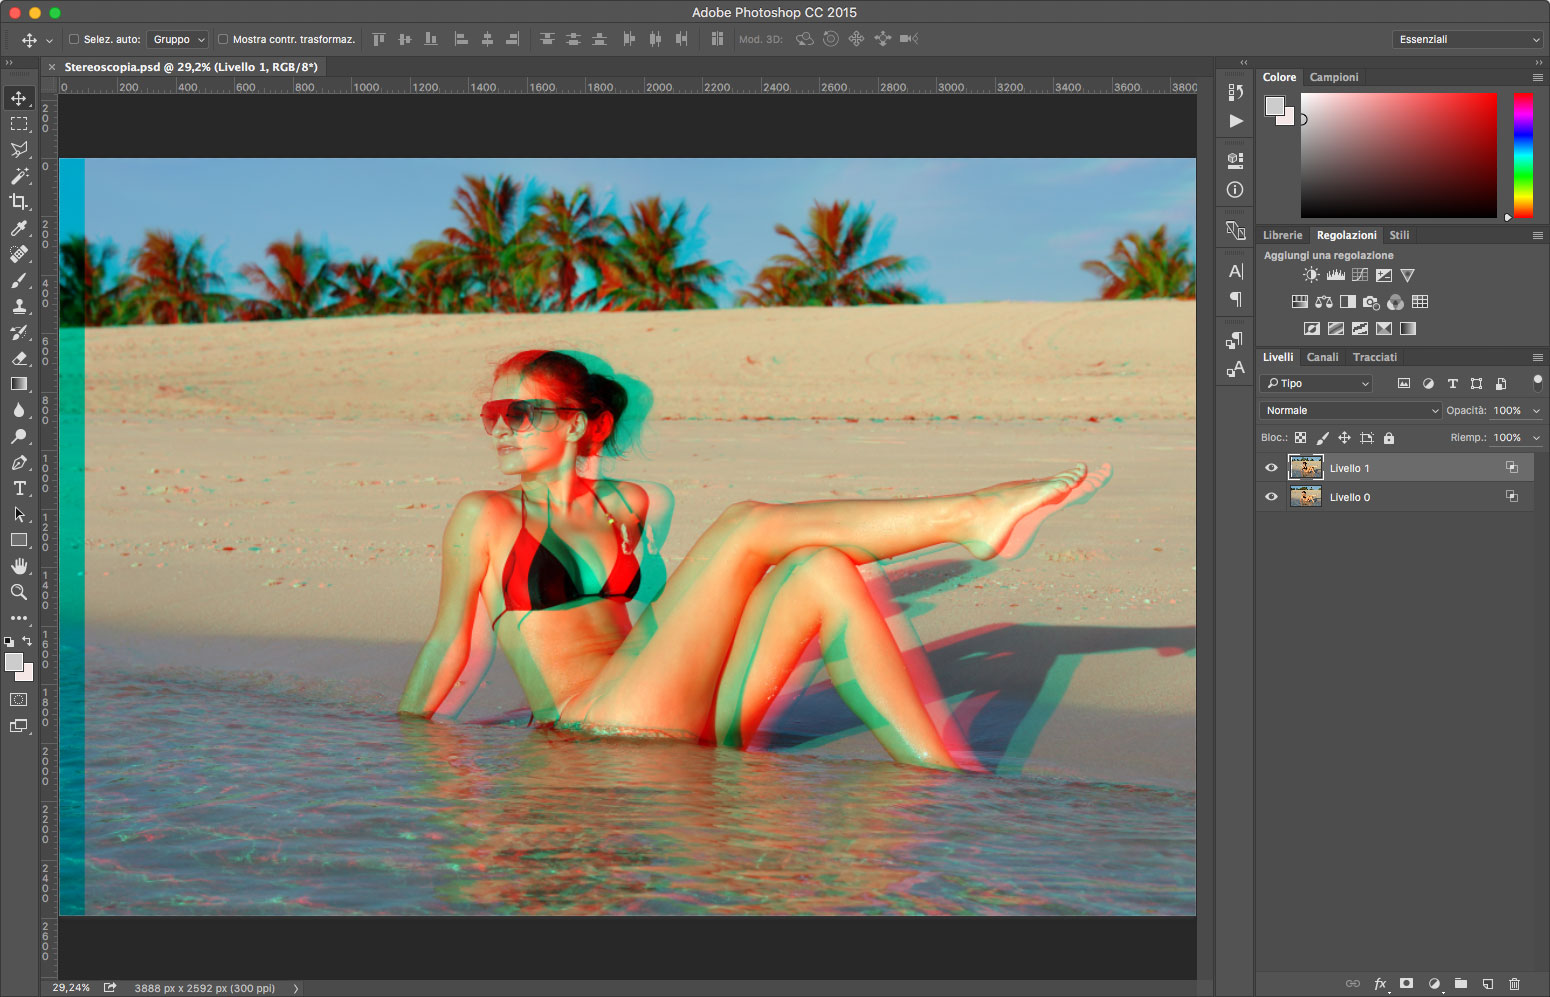The height and width of the screenshot is (997, 1550).
Task: Close the Stereoscopia.psd document tab
Action: [52, 67]
